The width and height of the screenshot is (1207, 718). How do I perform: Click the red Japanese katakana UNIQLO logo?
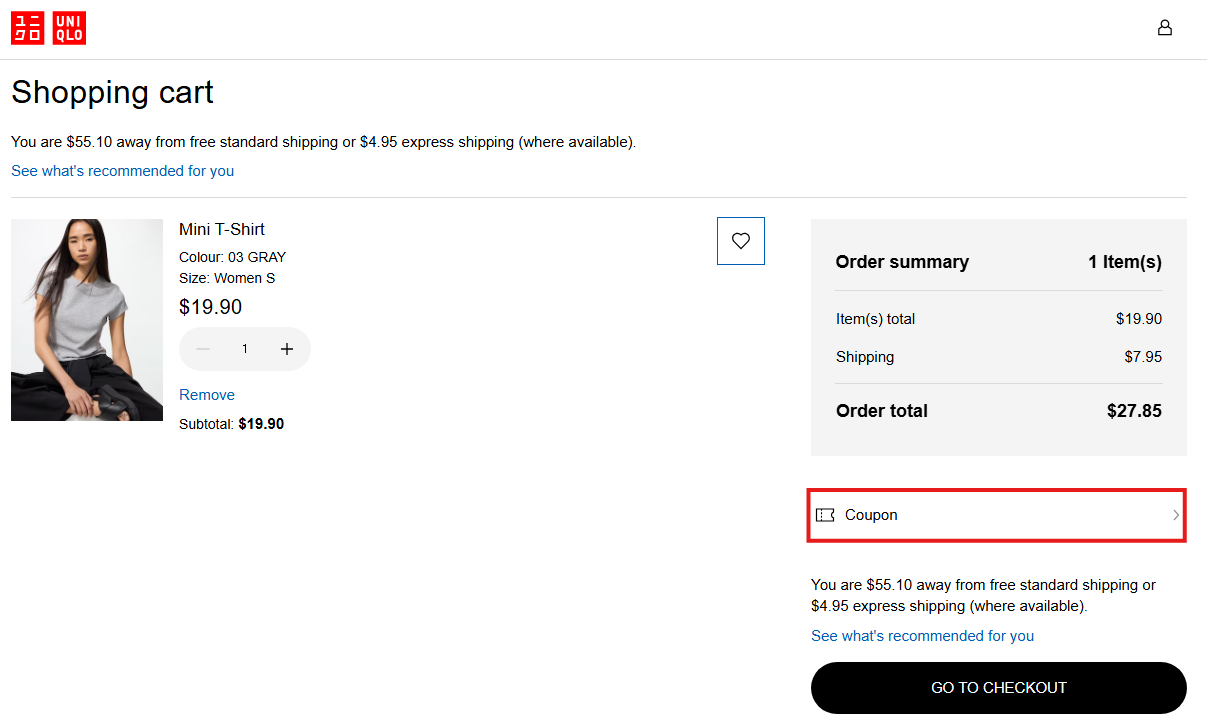click(28, 28)
